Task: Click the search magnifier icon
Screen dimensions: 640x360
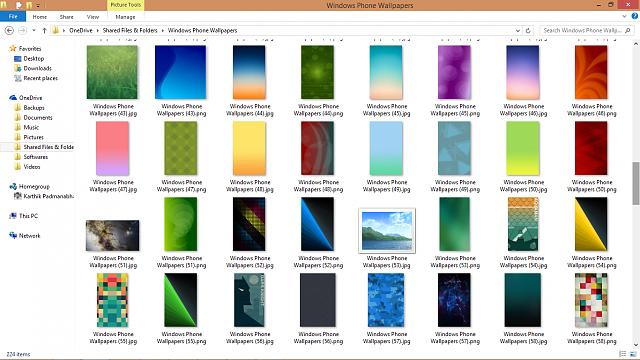Action: [628, 31]
